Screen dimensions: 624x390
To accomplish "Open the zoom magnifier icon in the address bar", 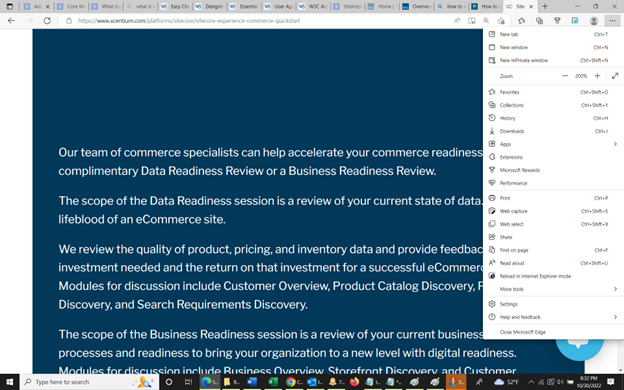I will (486, 21).
